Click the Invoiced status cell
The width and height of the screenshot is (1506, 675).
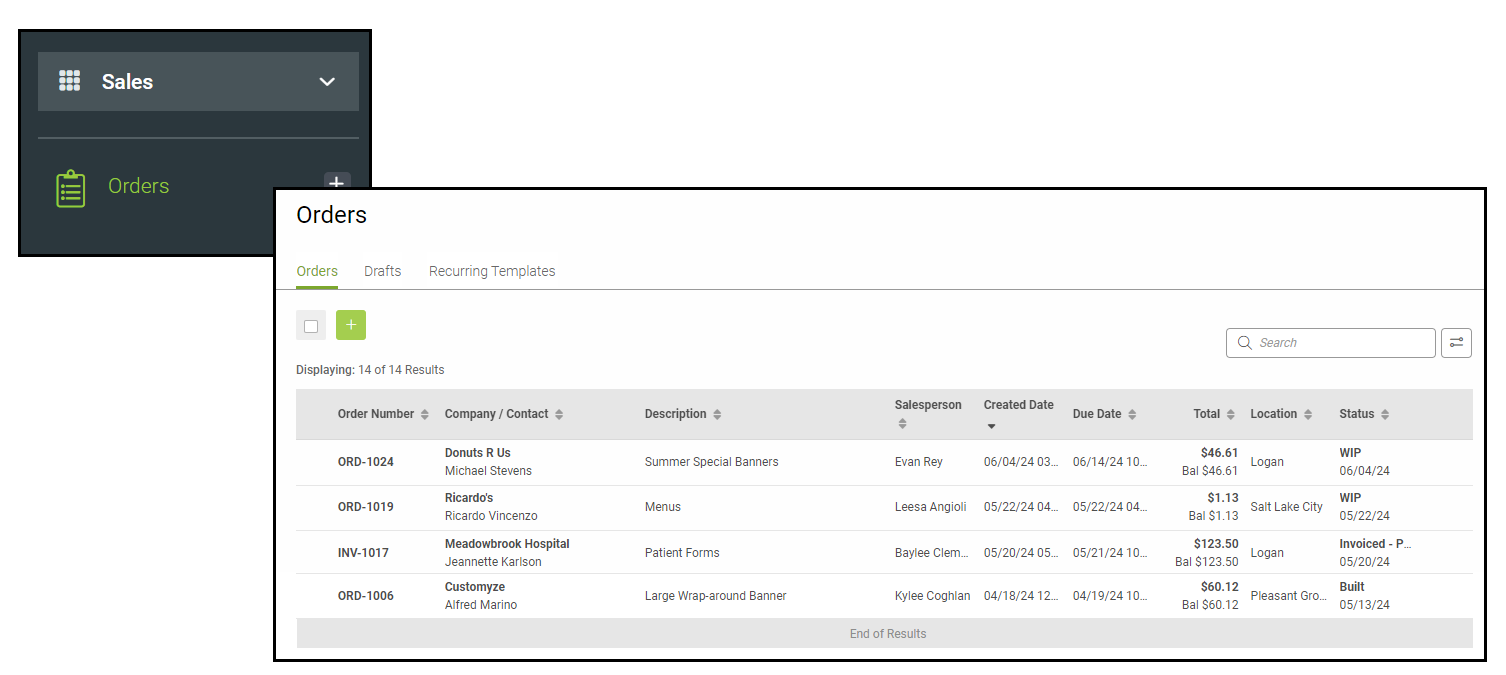pyautogui.click(x=1375, y=544)
